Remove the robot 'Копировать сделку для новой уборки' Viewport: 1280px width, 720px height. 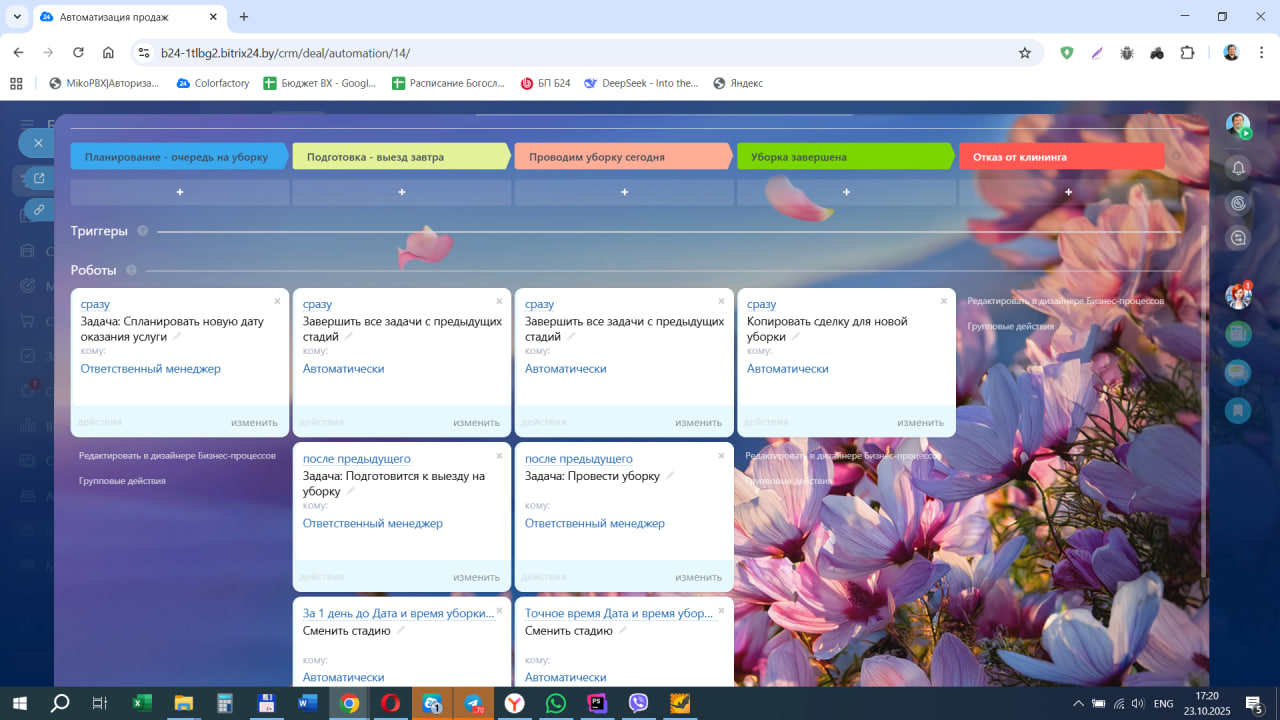point(944,301)
